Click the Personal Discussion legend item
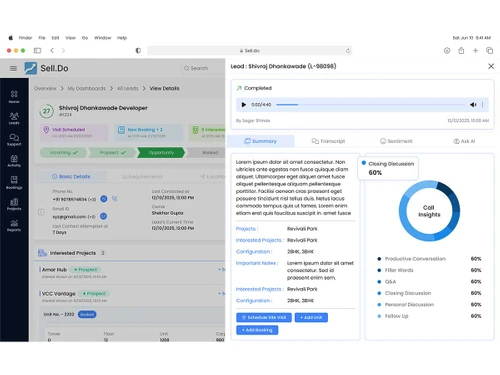The height and width of the screenshot is (375, 500). [x=429, y=304]
